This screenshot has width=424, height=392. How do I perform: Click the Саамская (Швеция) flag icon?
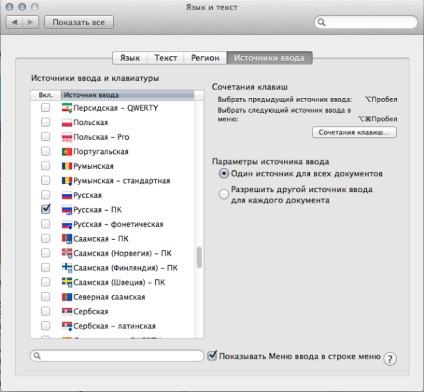point(67,282)
